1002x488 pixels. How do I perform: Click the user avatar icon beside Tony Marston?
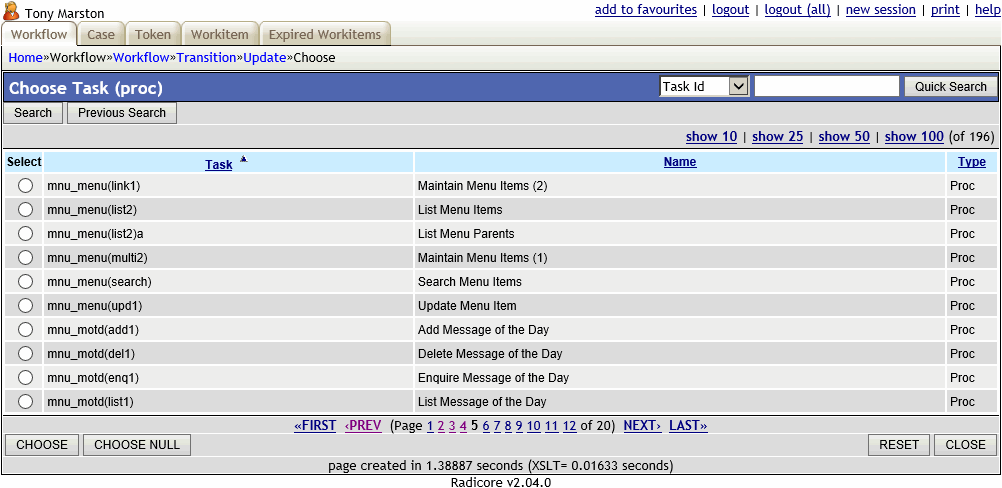coord(12,12)
